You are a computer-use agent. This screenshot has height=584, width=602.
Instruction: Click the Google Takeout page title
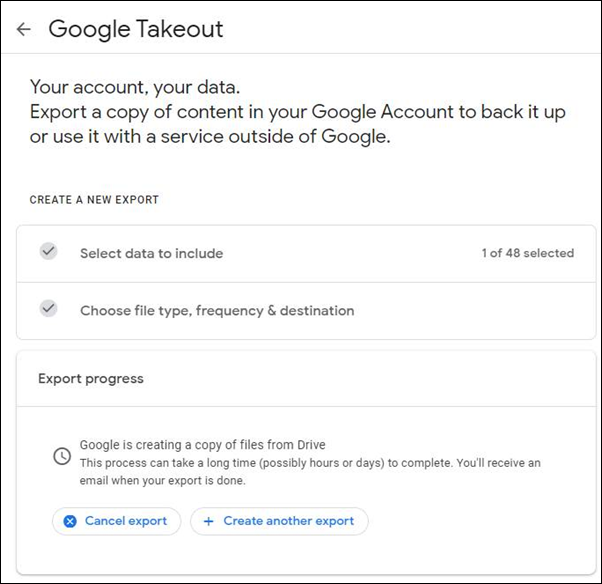pyautogui.click(x=136, y=29)
